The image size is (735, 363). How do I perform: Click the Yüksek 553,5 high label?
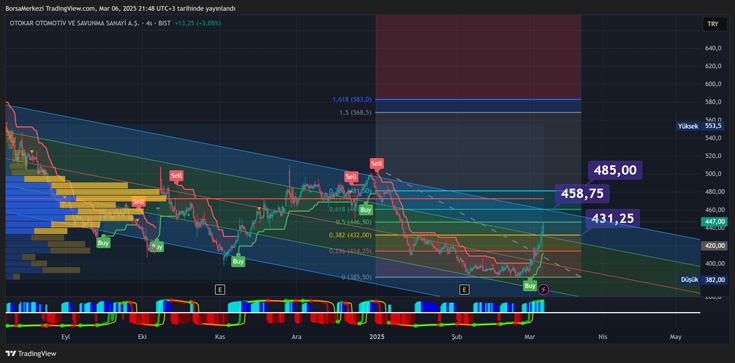click(701, 126)
